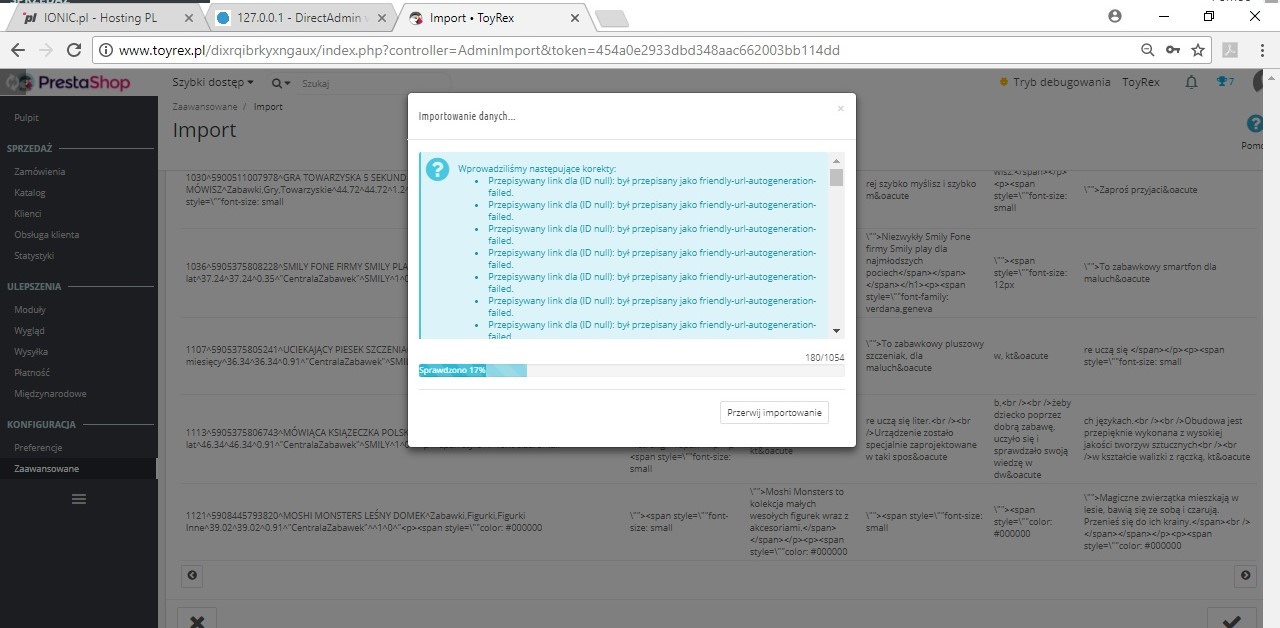Collapse the sidebar with the hamburger icon

79,499
